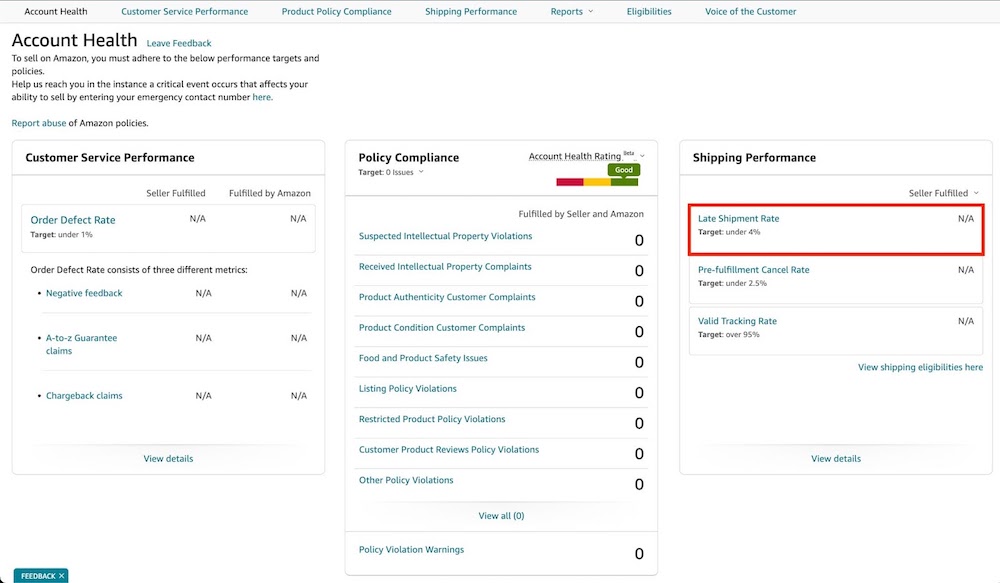Open Product Authenticity Customer Complaints

[446, 297]
